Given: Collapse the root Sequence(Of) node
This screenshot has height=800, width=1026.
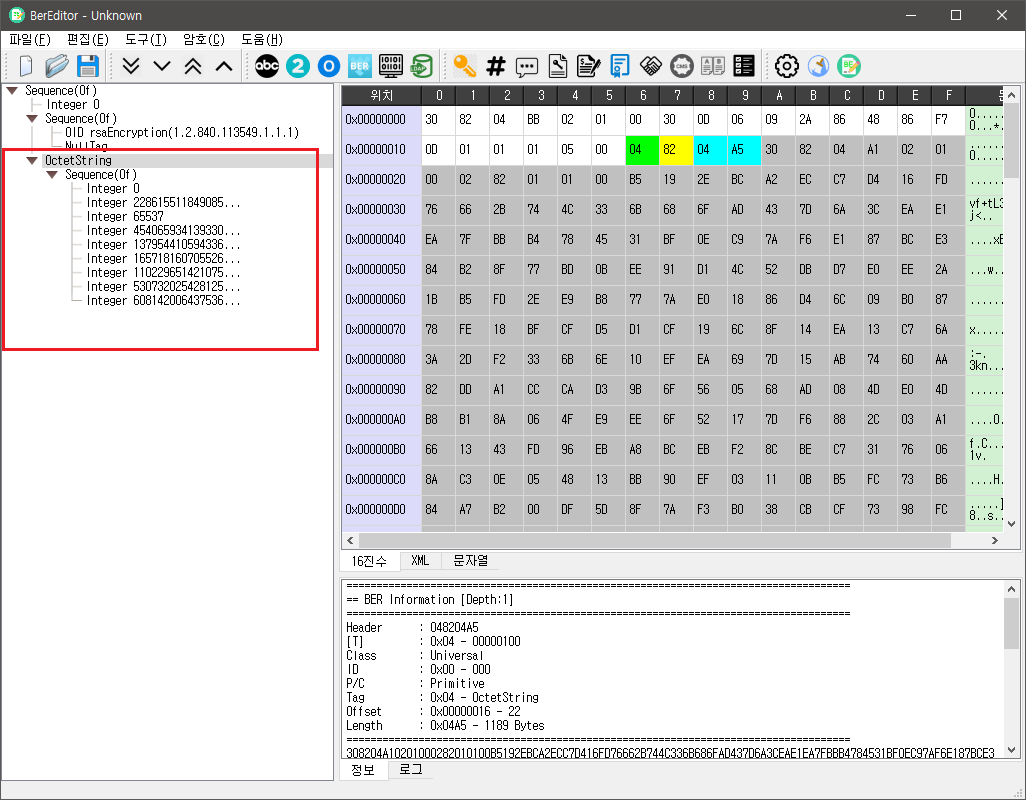Looking at the screenshot, I should [12, 90].
